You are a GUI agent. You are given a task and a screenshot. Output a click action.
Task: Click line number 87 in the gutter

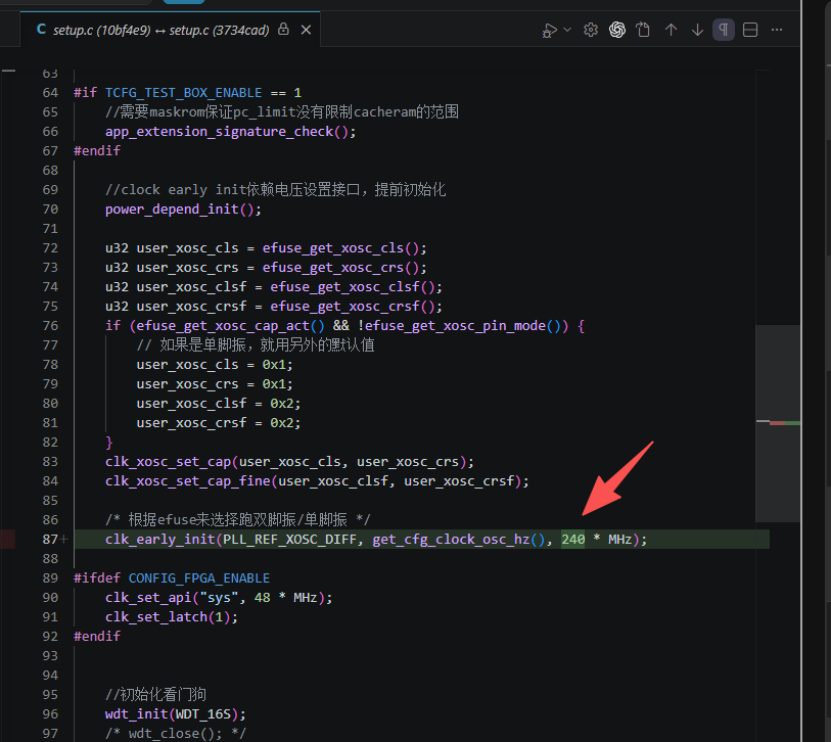pyautogui.click(x=50, y=540)
